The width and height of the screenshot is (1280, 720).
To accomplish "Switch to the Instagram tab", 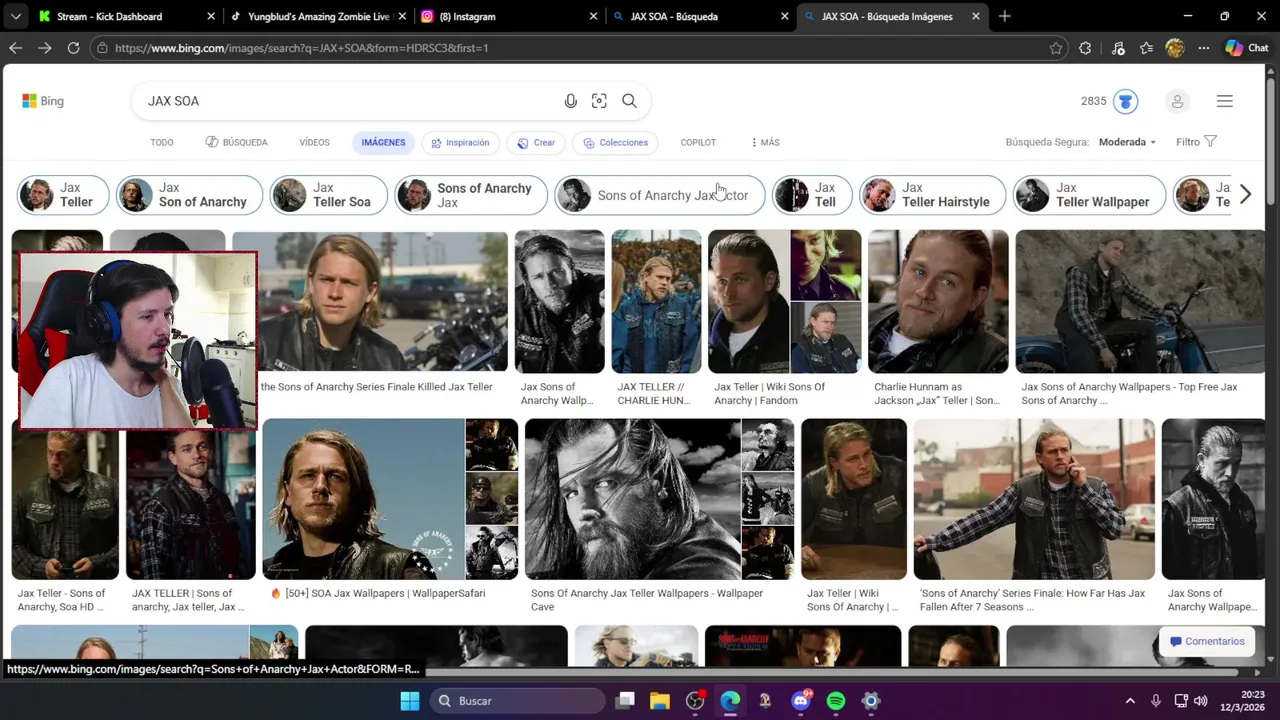I will tap(509, 16).
